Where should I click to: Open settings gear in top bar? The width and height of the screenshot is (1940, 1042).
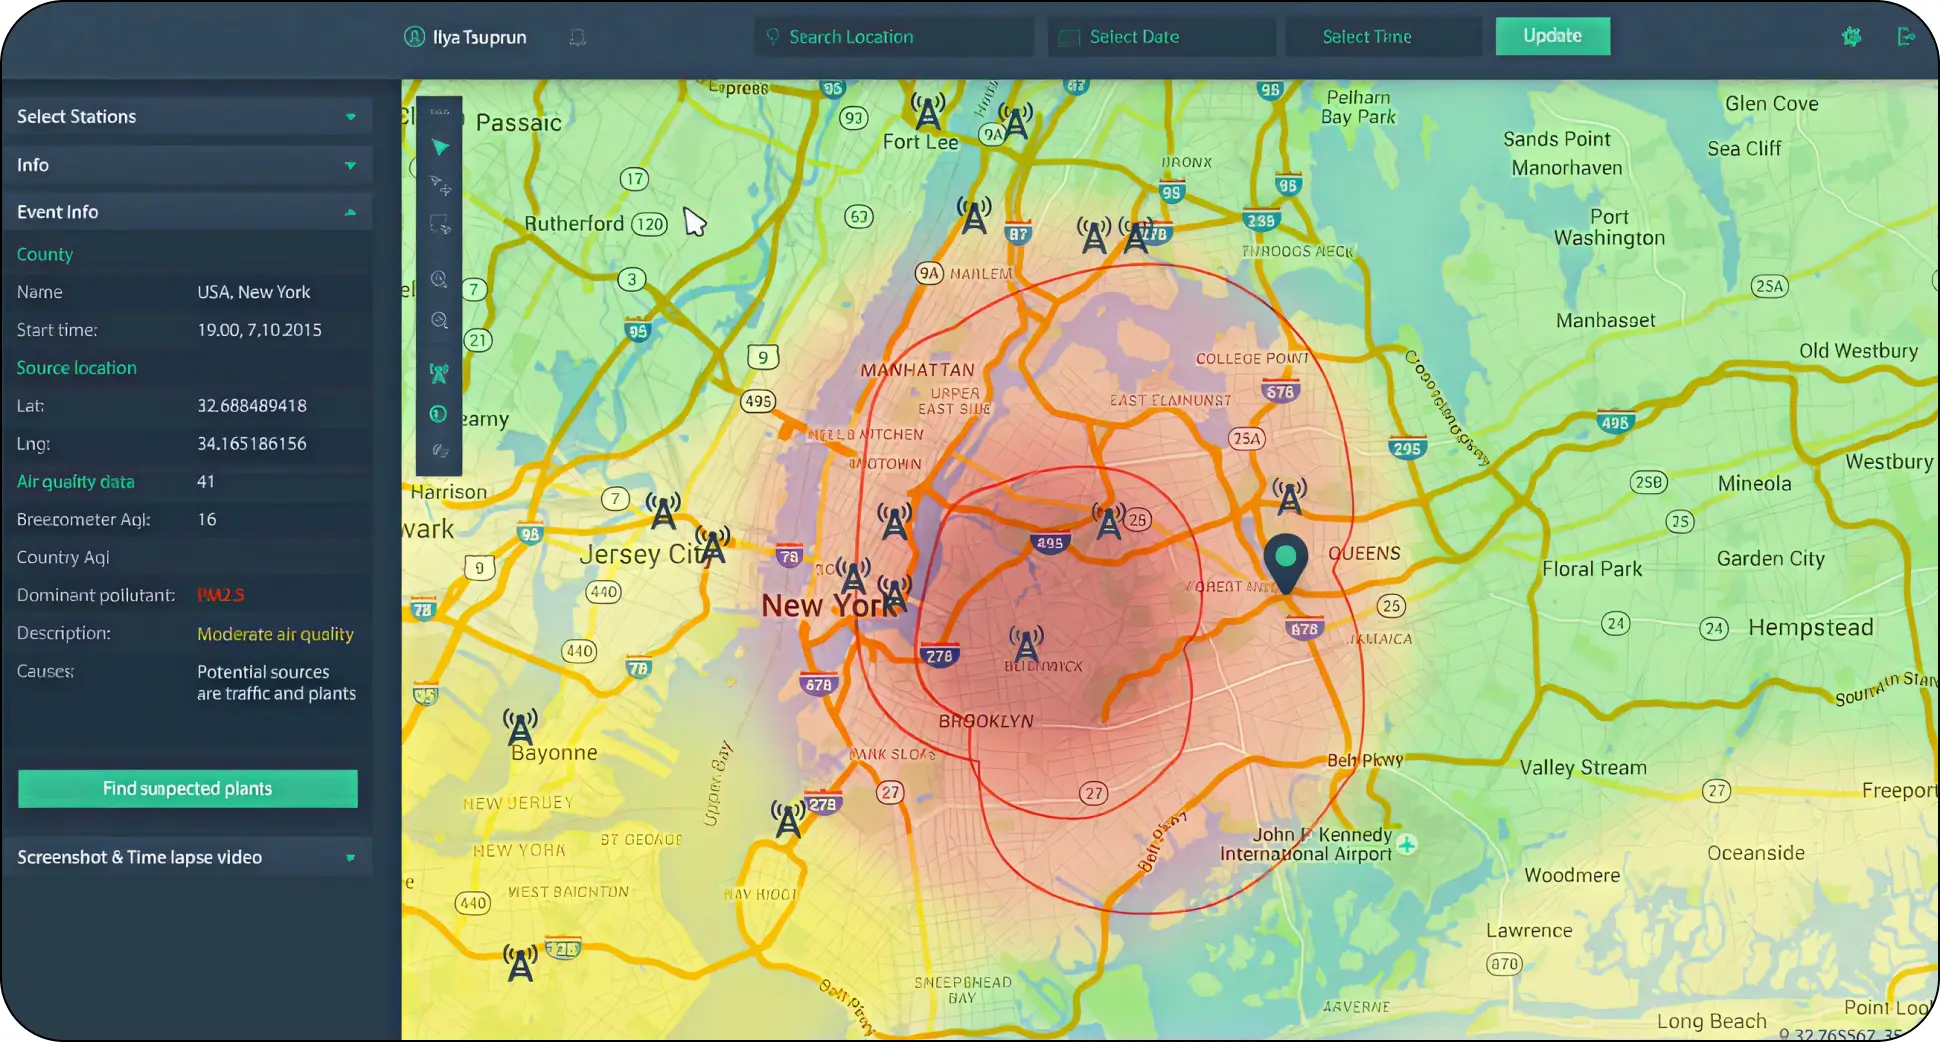click(x=1851, y=37)
